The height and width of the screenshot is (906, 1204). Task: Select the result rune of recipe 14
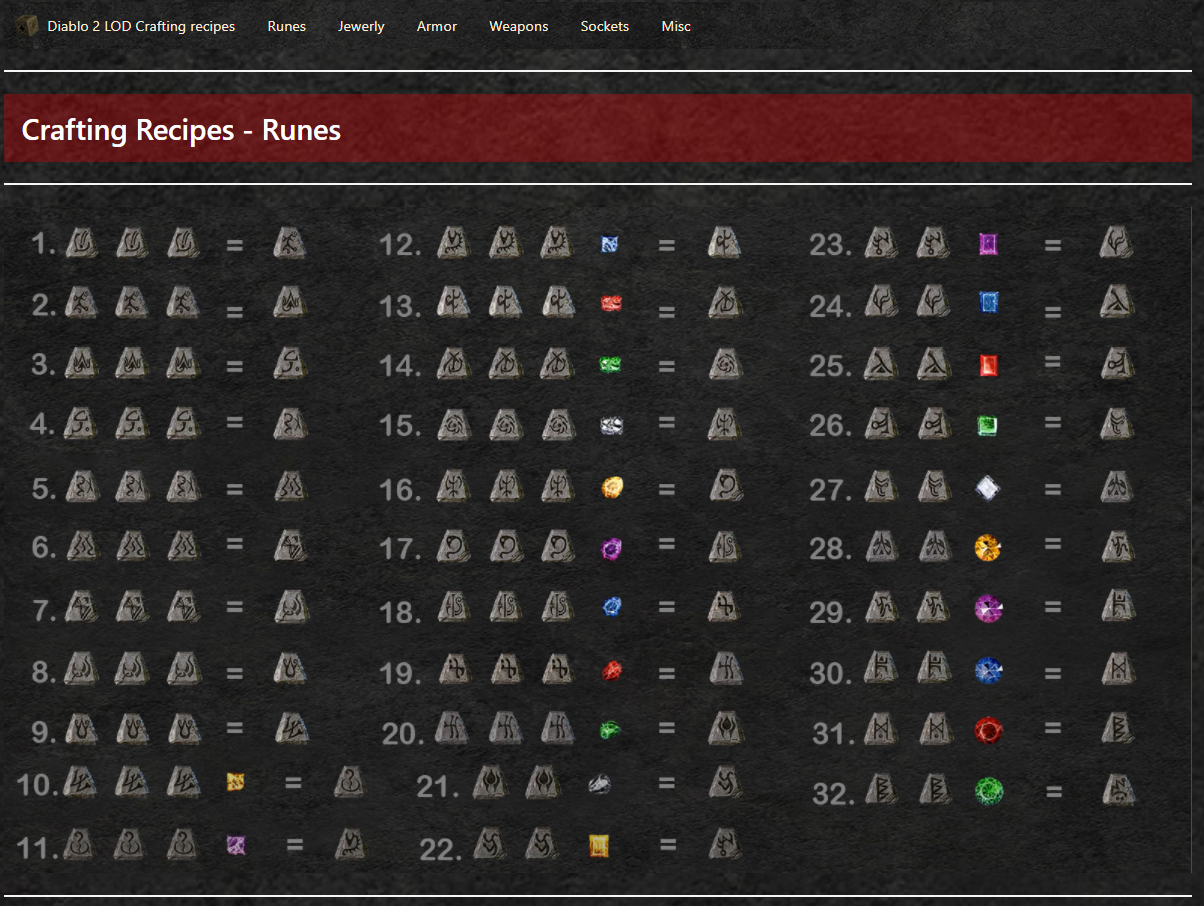point(724,364)
